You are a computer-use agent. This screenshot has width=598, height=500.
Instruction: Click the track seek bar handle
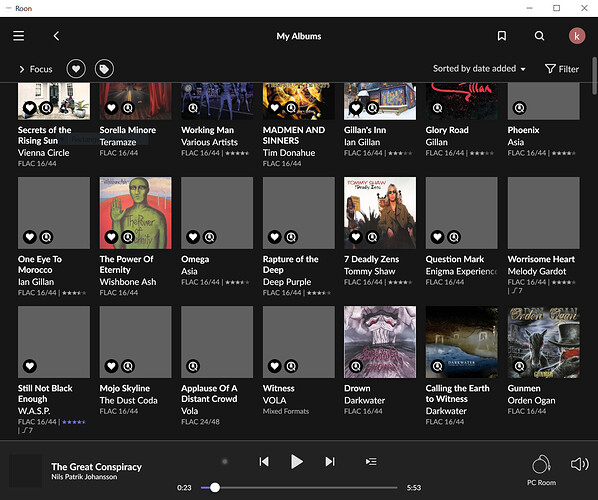[215, 487]
